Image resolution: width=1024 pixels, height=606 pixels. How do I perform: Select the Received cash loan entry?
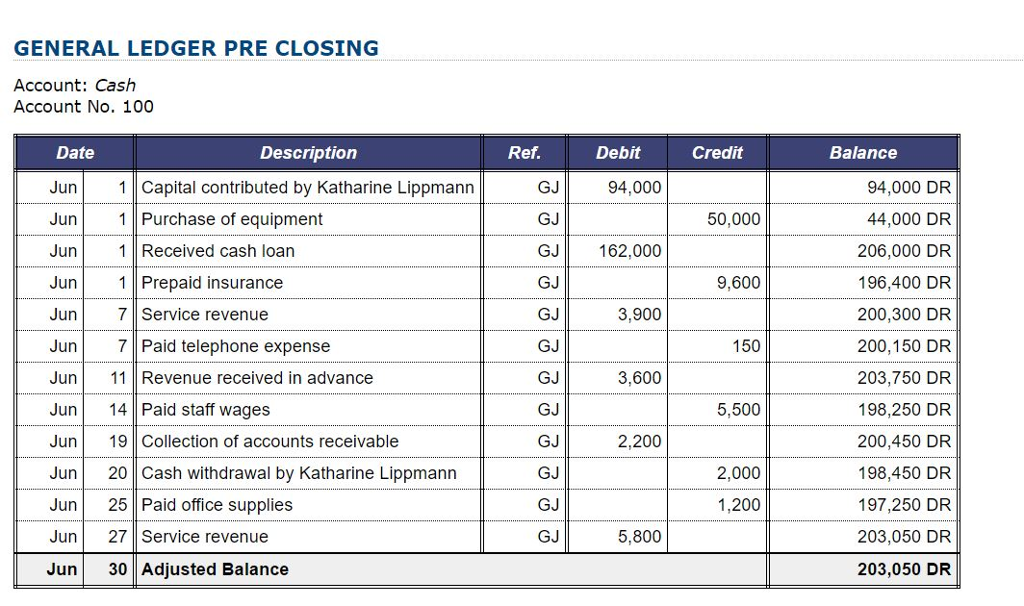[x=487, y=251]
